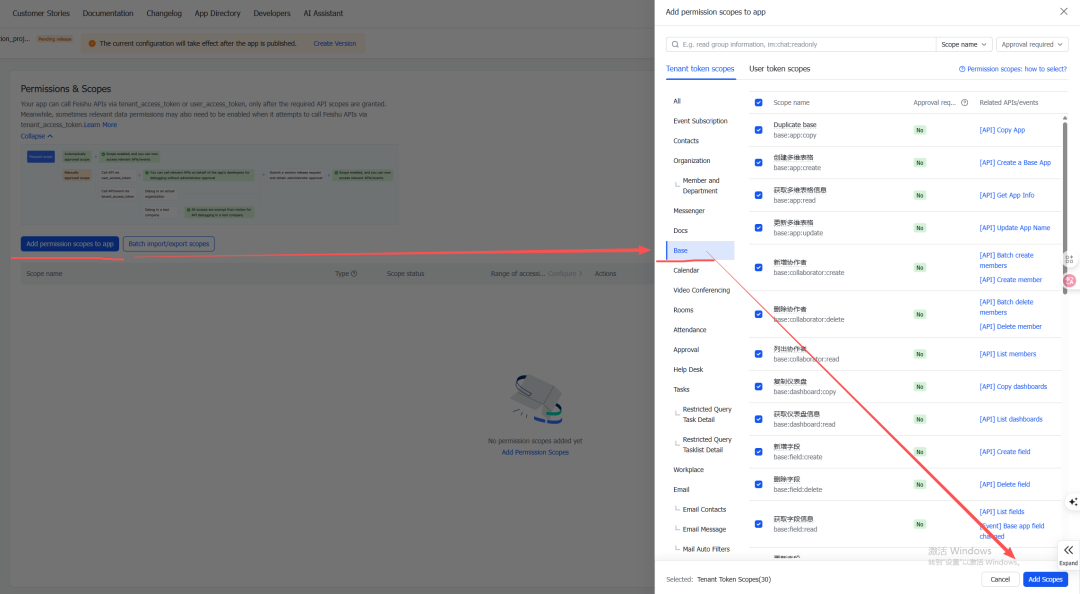1080x594 pixels.
Task: Click the sparkle AI assistant floating icon
Action: (x=1072, y=501)
